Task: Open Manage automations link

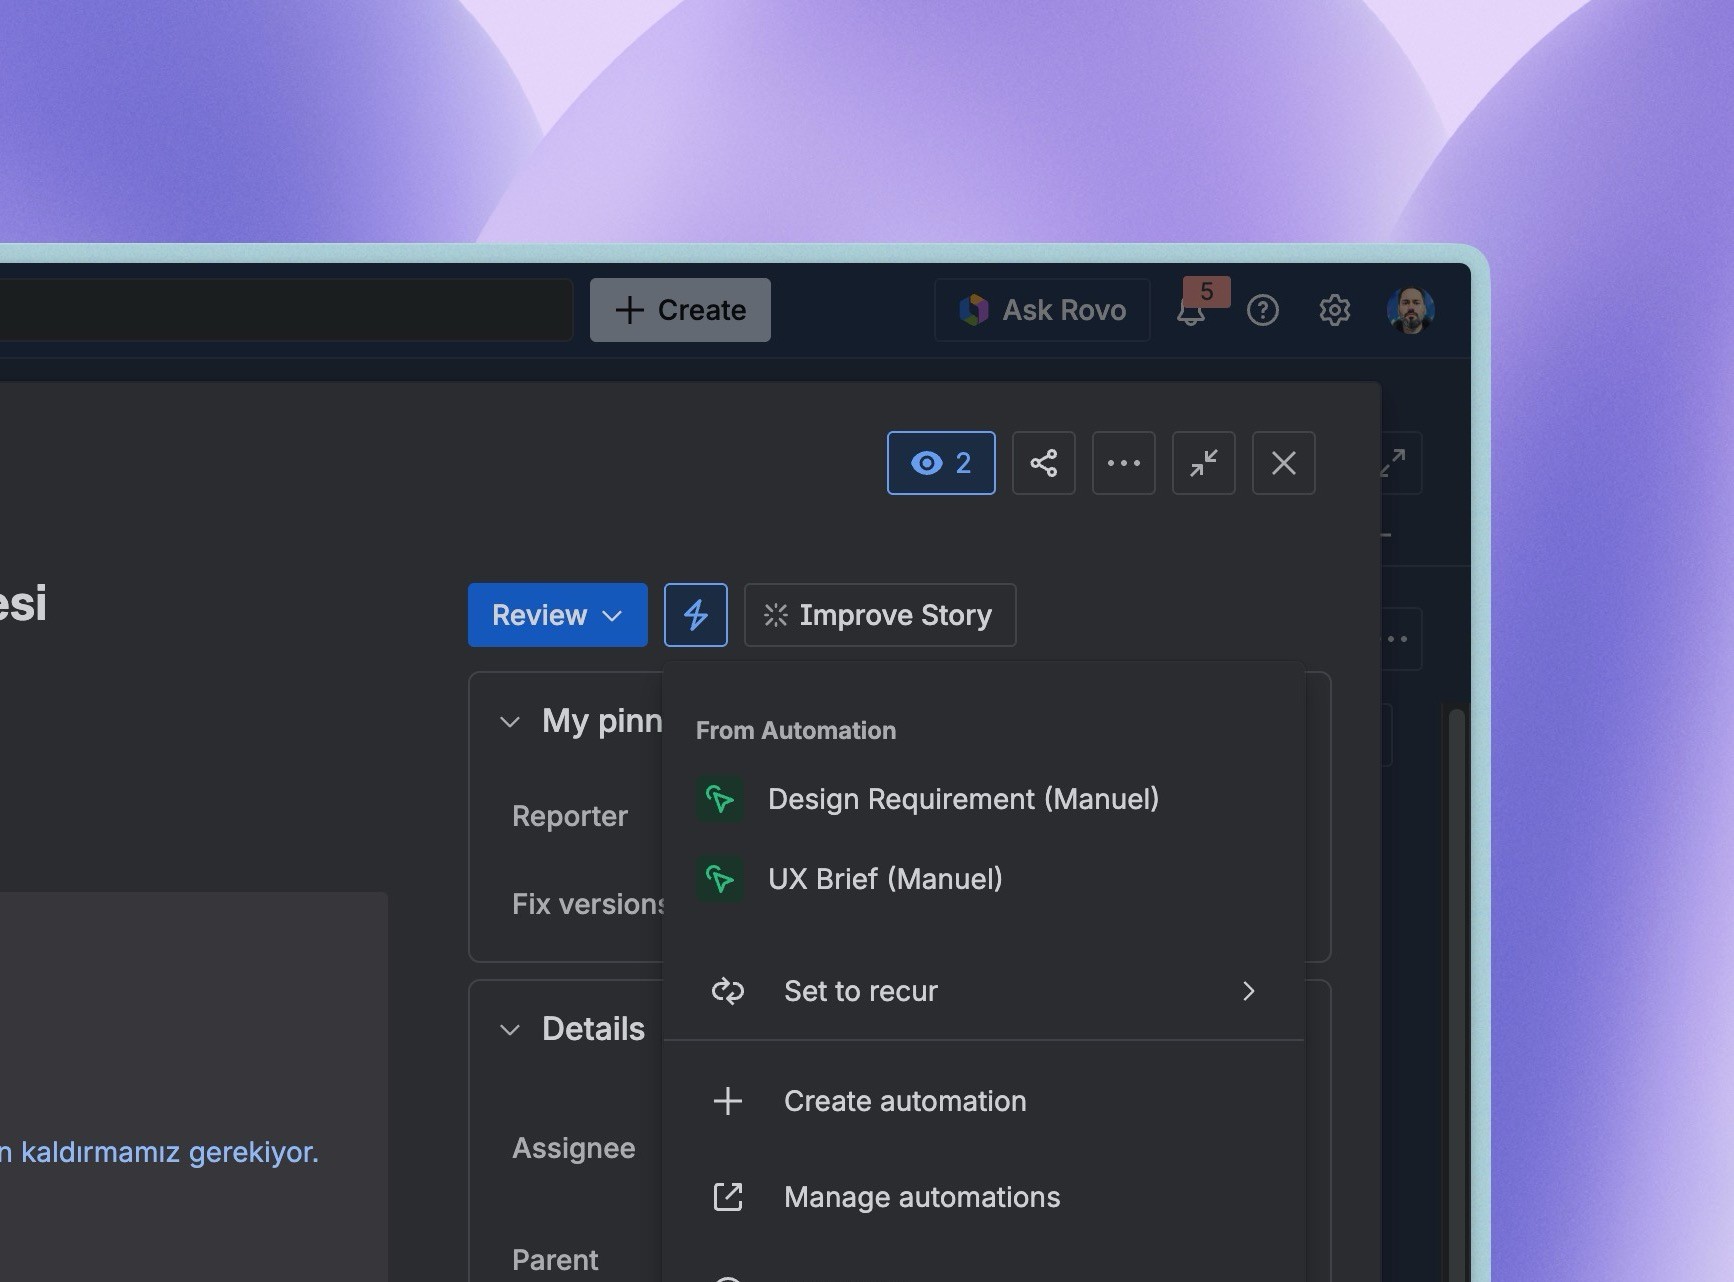Action: click(921, 1197)
